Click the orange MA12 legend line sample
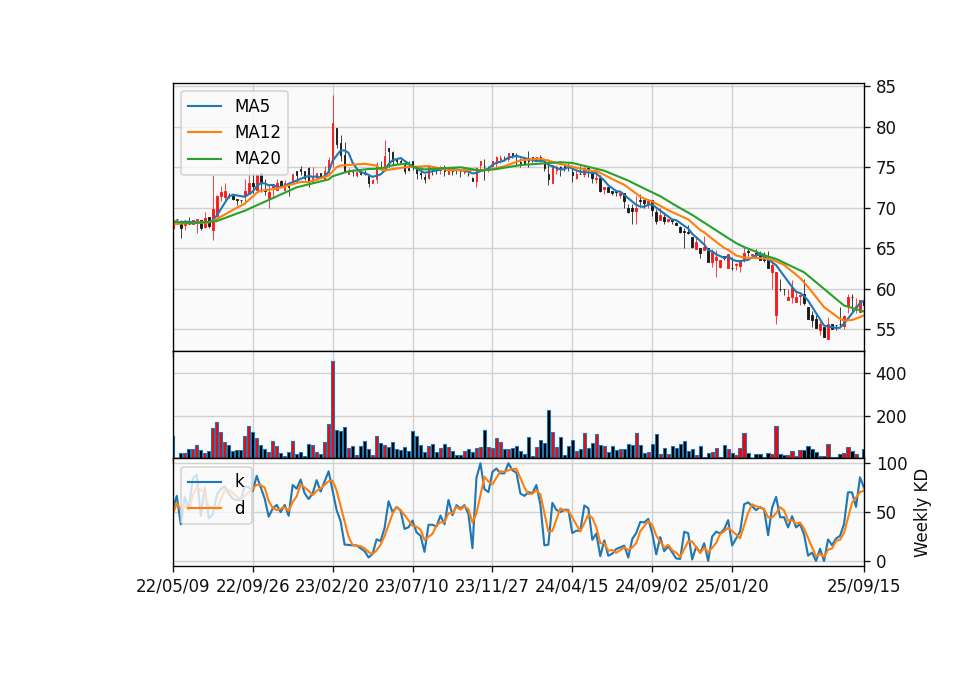 point(204,132)
